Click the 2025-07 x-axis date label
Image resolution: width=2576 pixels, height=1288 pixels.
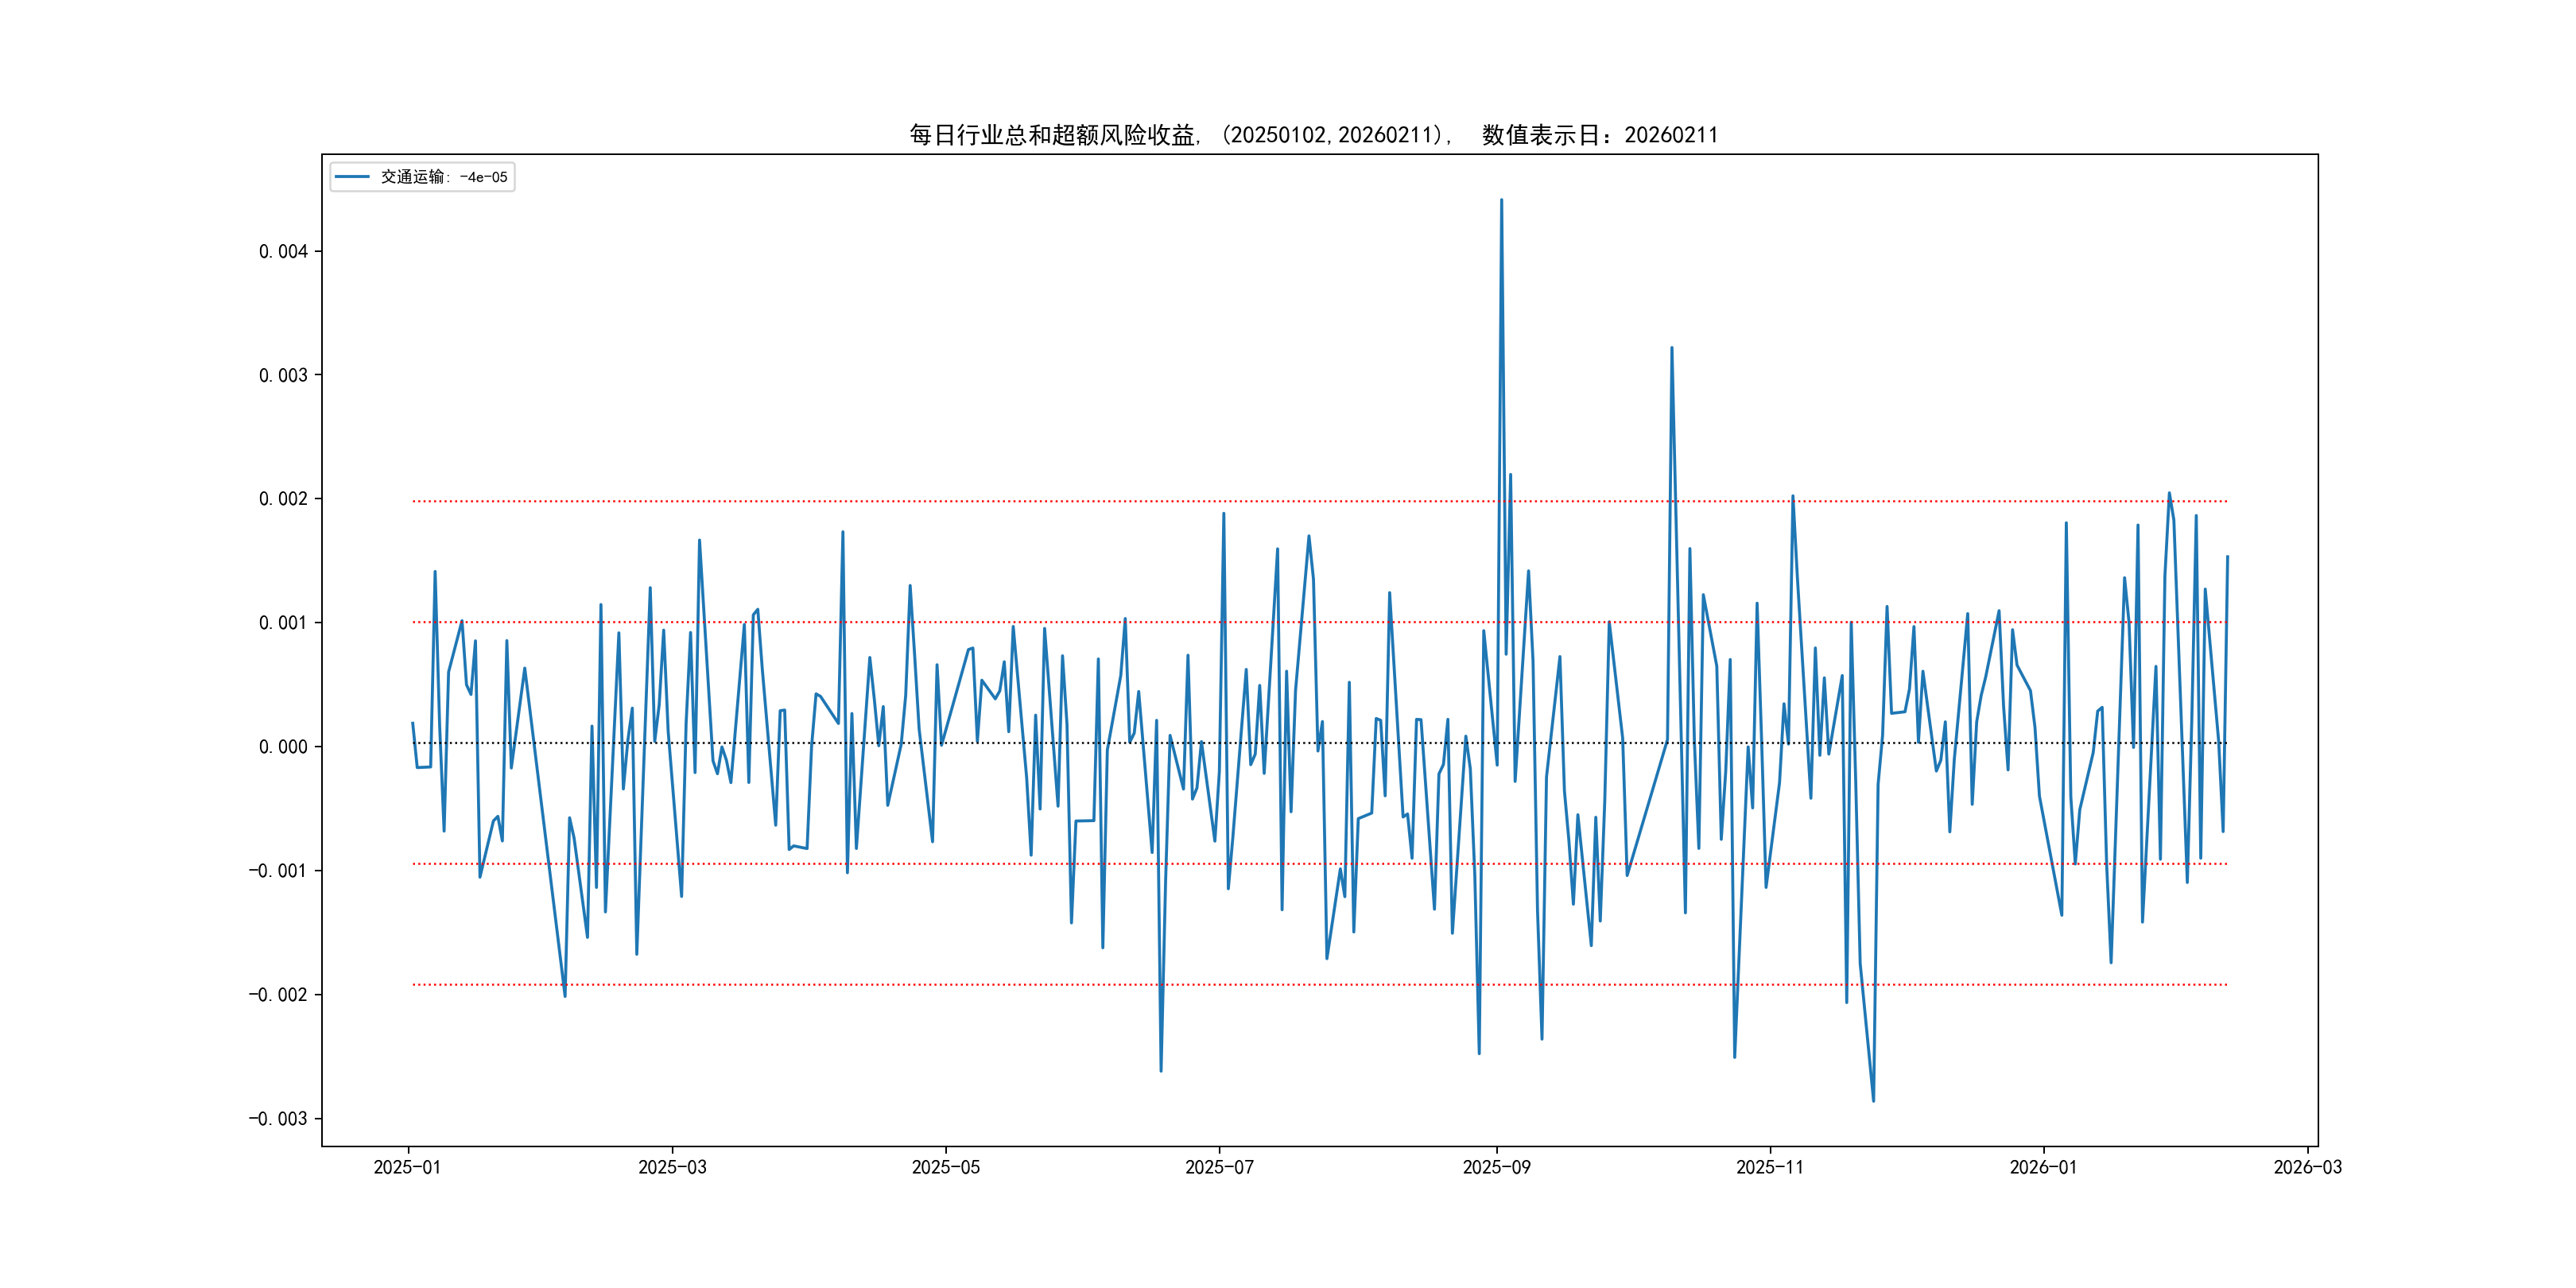(x=1219, y=1167)
